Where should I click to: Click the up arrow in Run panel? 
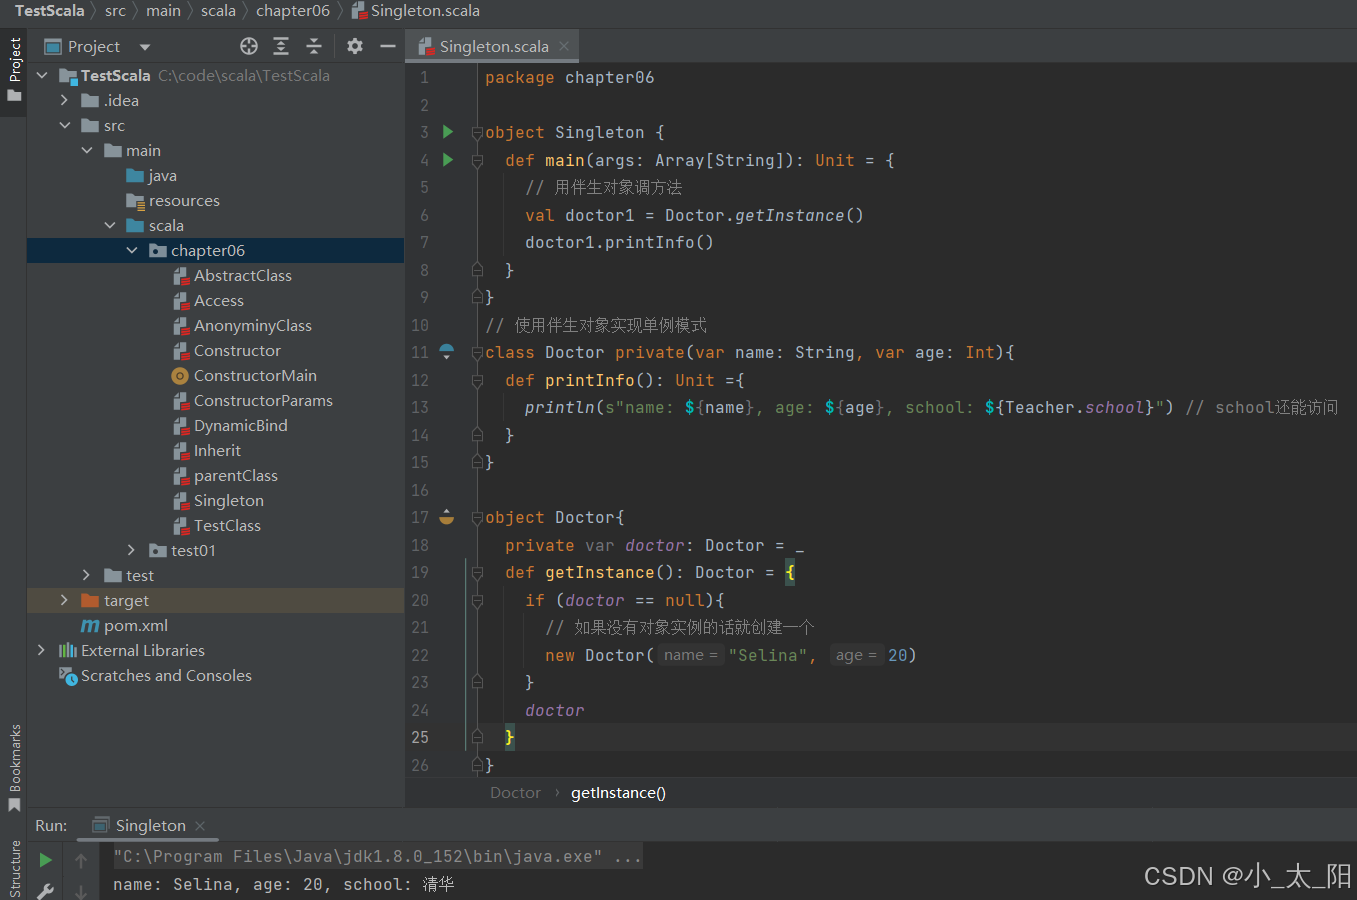[x=81, y=860]
